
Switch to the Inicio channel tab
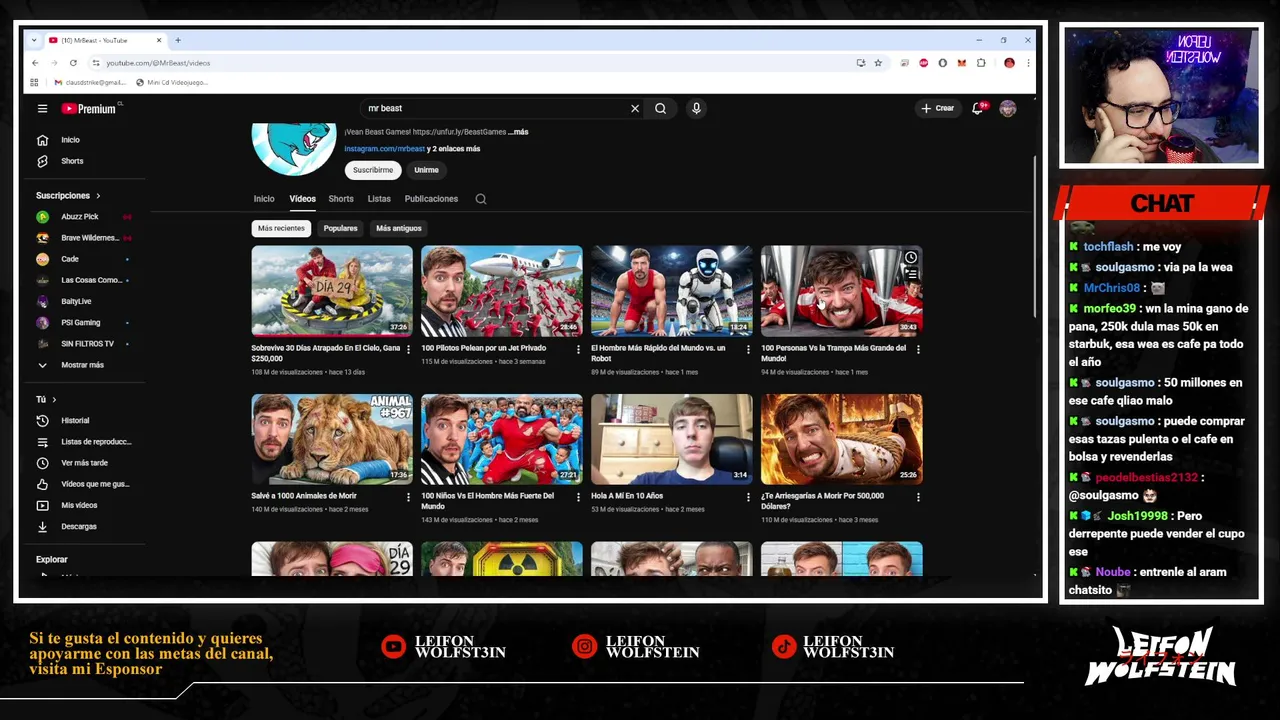coord(264,199)
